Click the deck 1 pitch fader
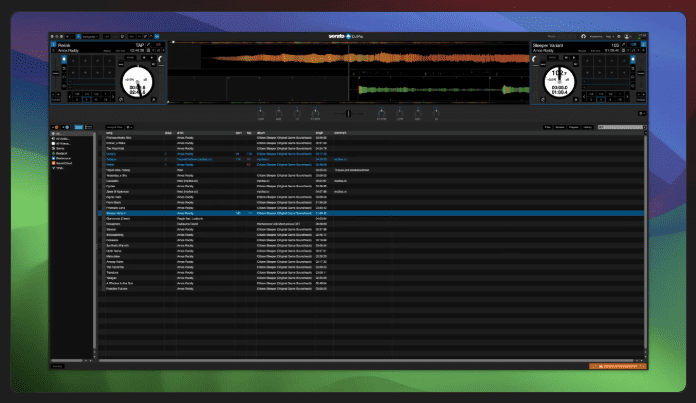The width and height of the screenshot is (696, 403). [x=56, y=73]
